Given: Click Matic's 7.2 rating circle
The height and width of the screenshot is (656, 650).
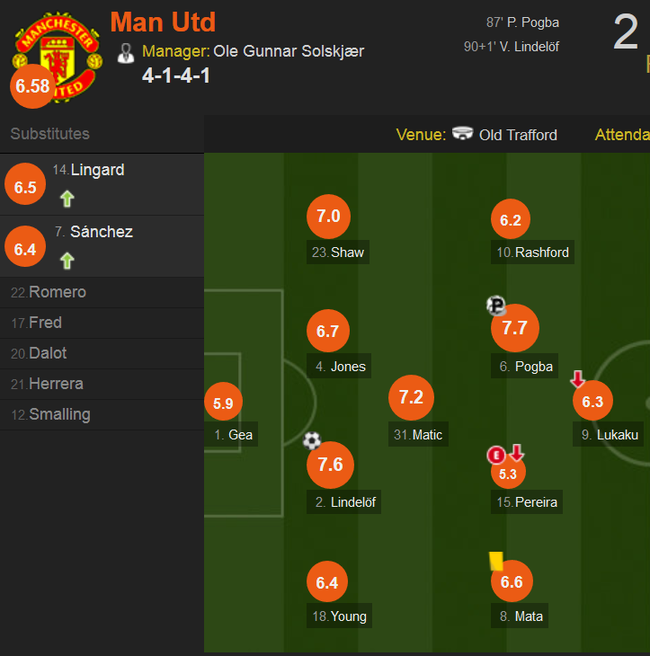Looking at the screenshot, I should click(411, 397).
